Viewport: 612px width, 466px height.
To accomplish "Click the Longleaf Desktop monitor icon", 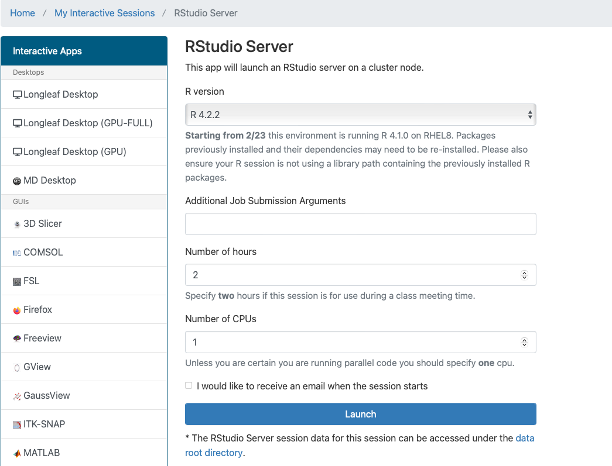I will click(x=17, y=95).
